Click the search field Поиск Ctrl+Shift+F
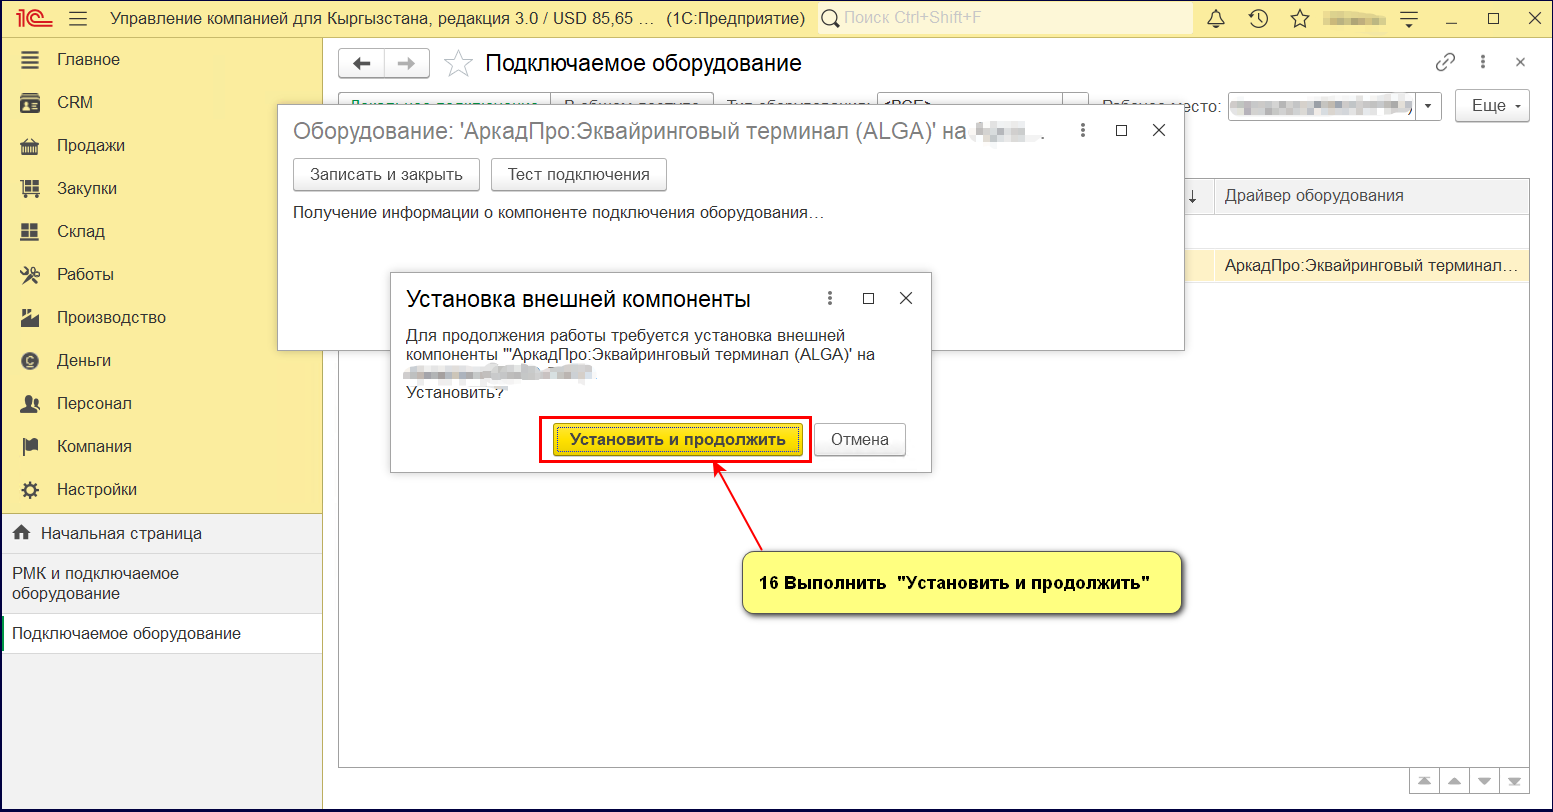This screenshot has width=1553, height=812. tap(1005, 18)
